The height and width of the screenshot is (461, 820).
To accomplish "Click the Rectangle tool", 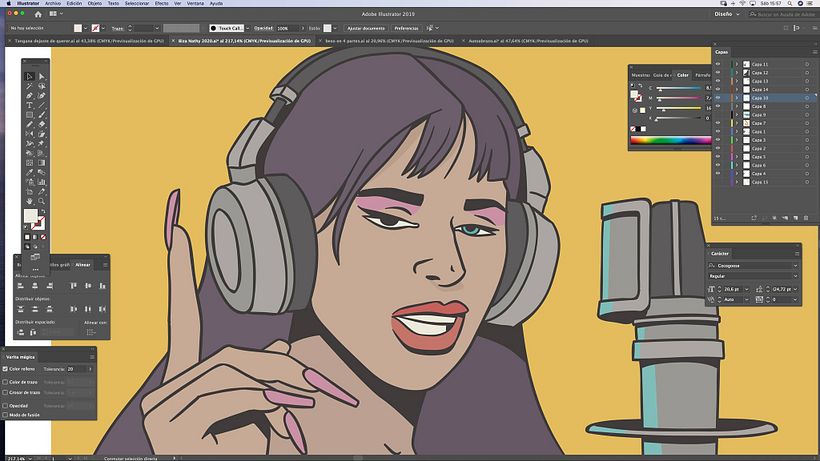I will 29,115.
